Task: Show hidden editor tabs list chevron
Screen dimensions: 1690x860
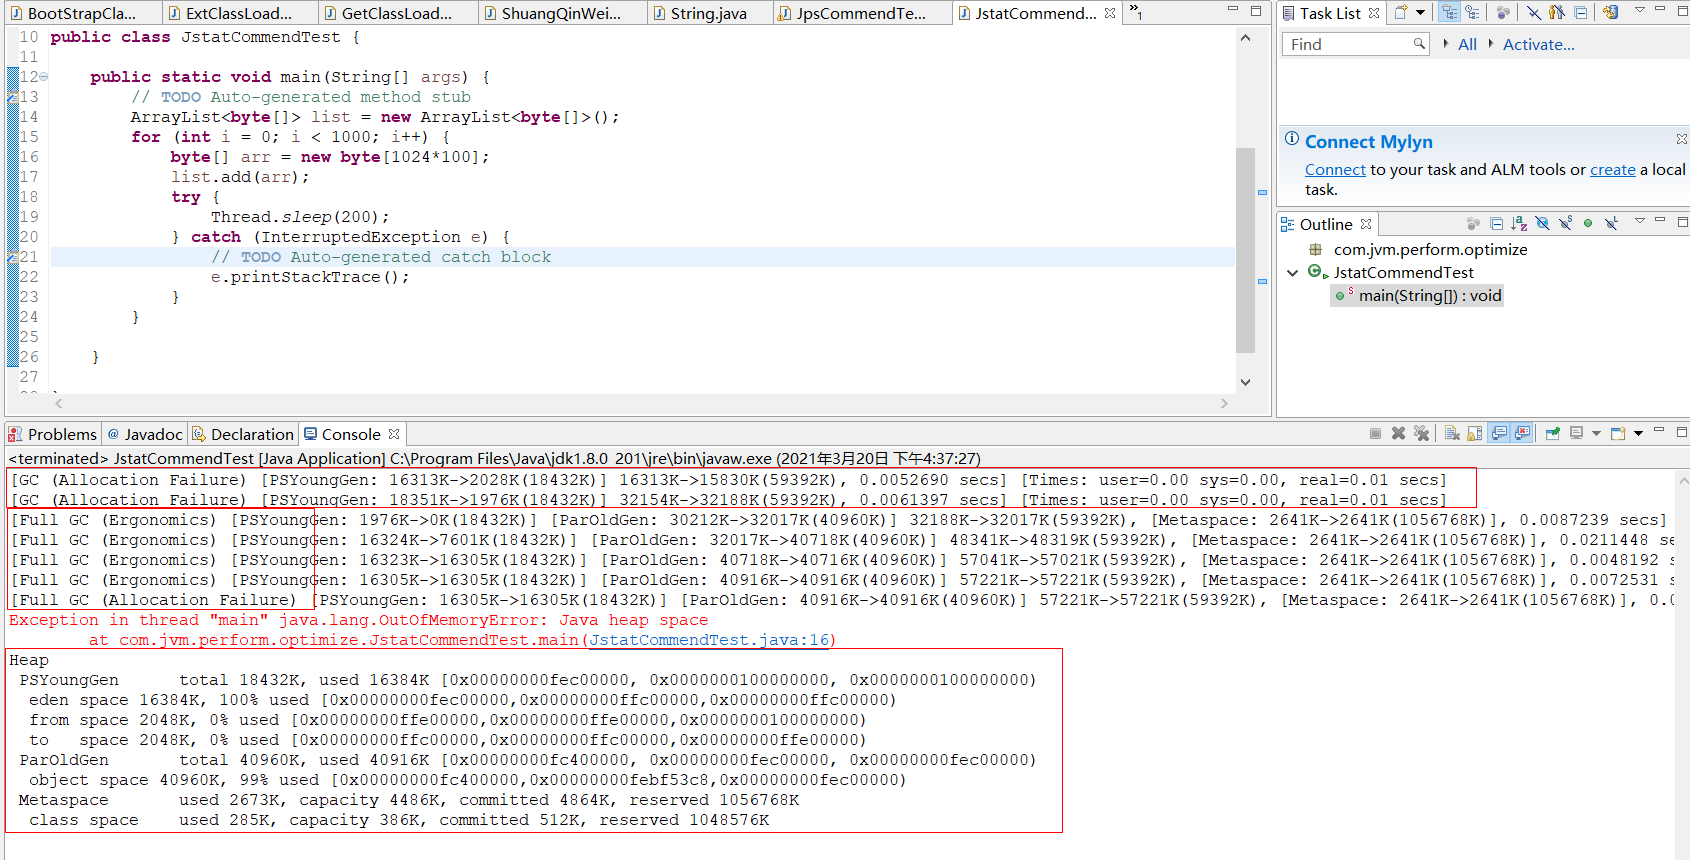Action: click(1135, 11)
